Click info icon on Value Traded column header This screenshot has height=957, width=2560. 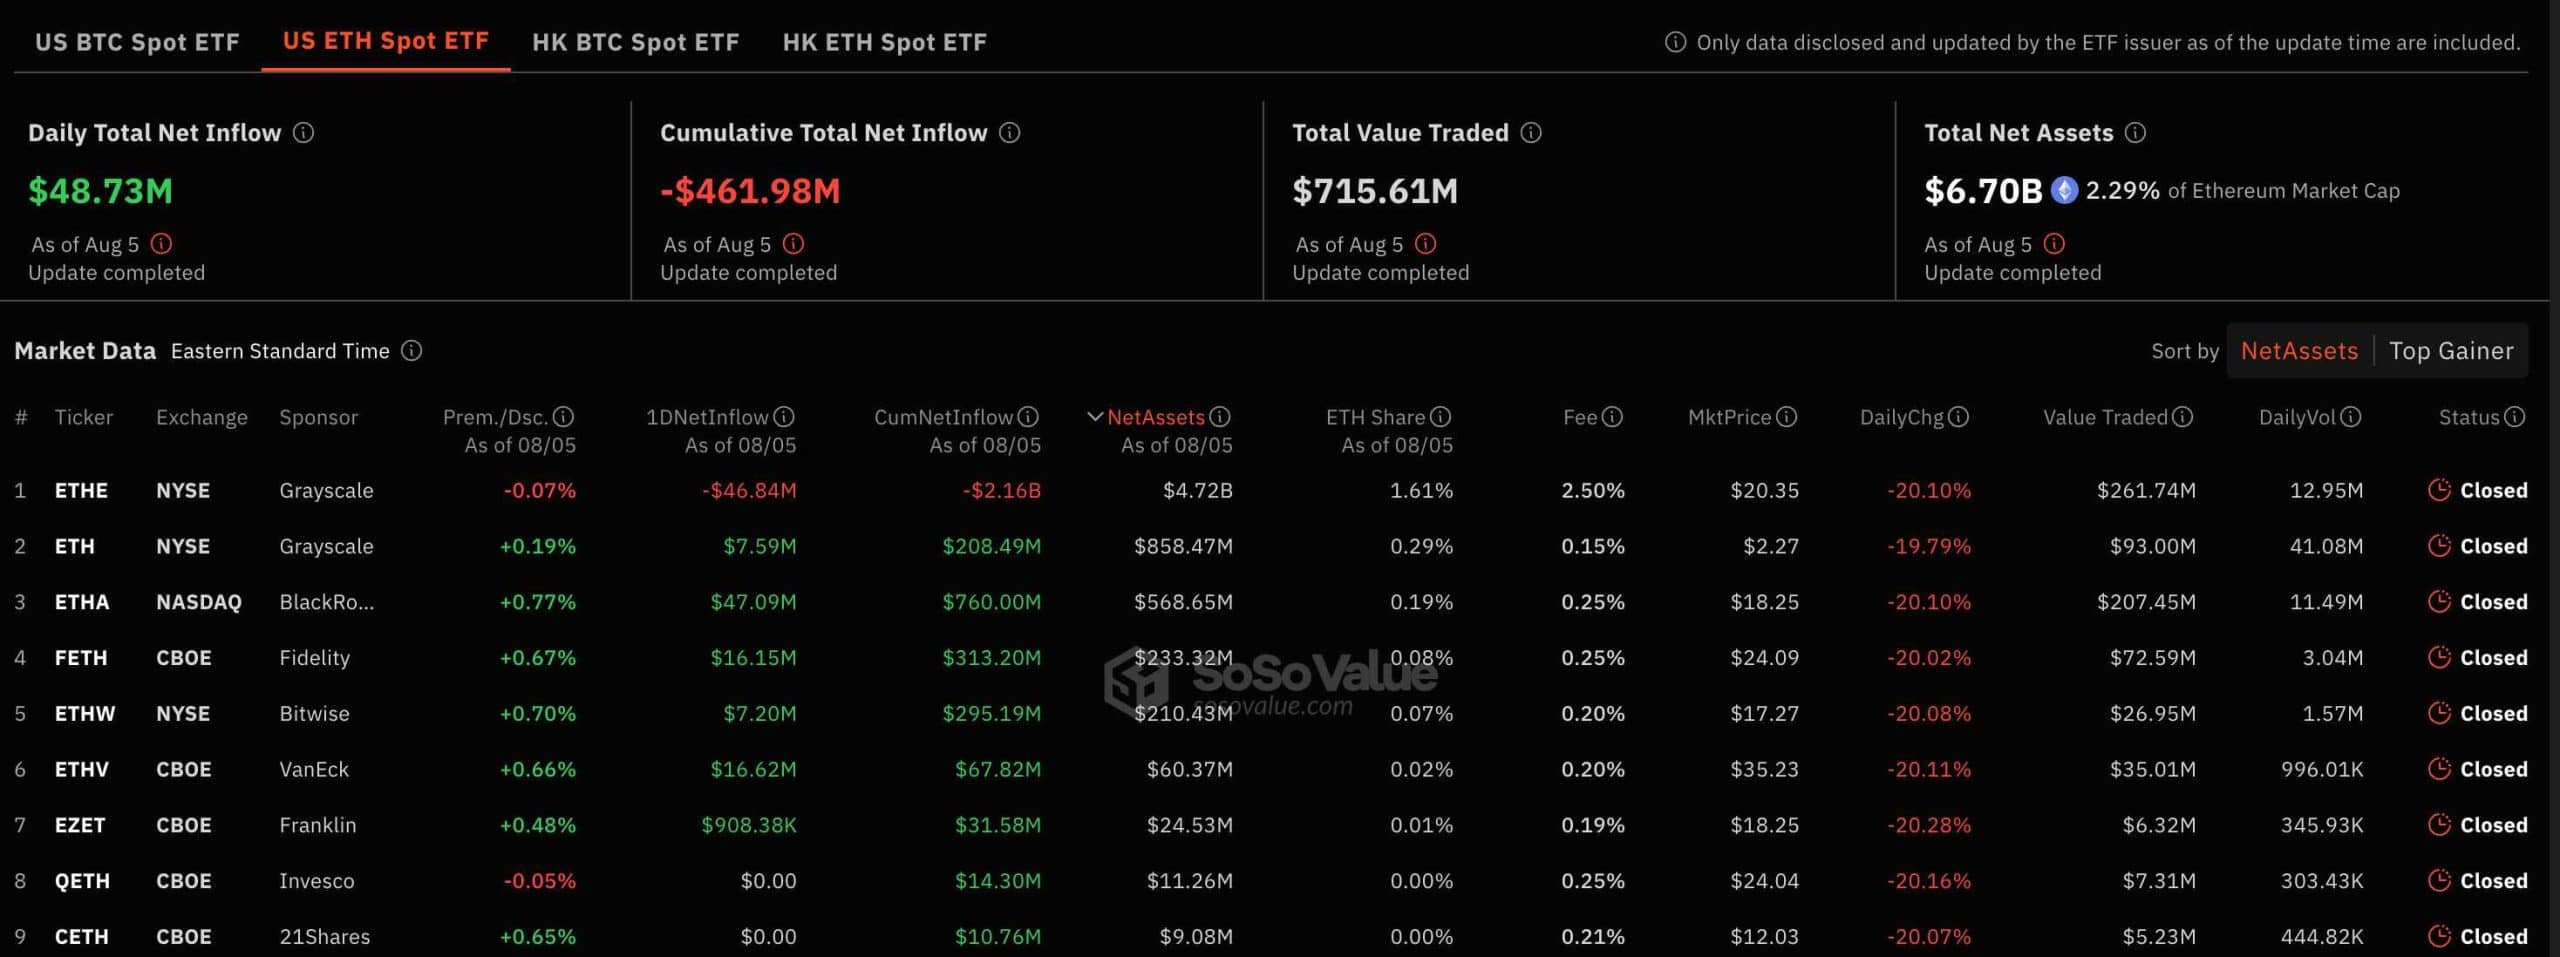click(2183, 417)
